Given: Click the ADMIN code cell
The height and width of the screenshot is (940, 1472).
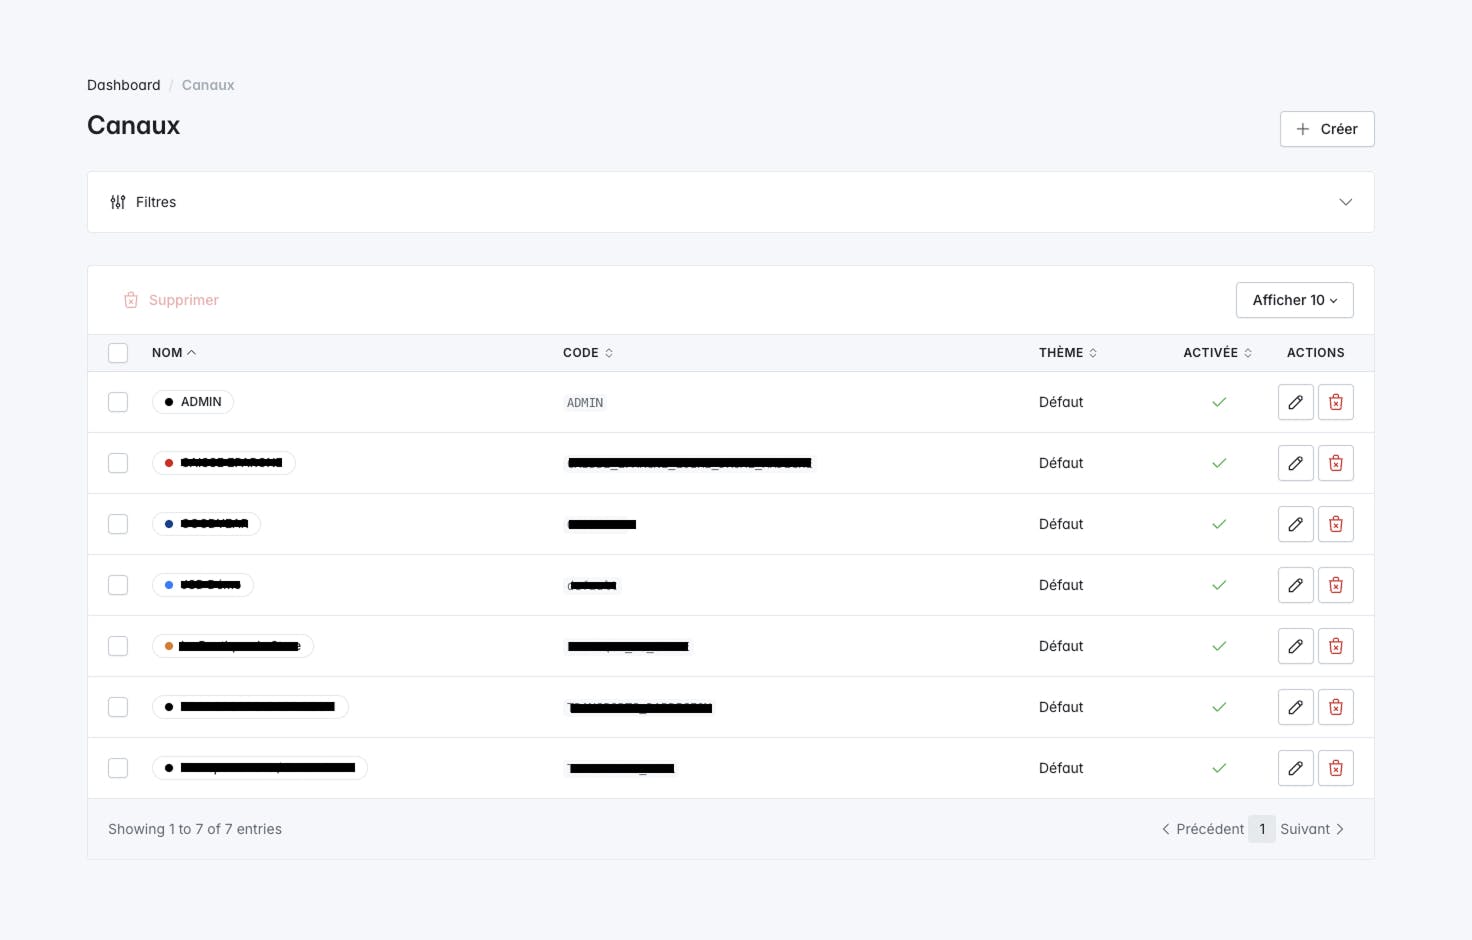Looking at the screenshot, I should [585, 403].
